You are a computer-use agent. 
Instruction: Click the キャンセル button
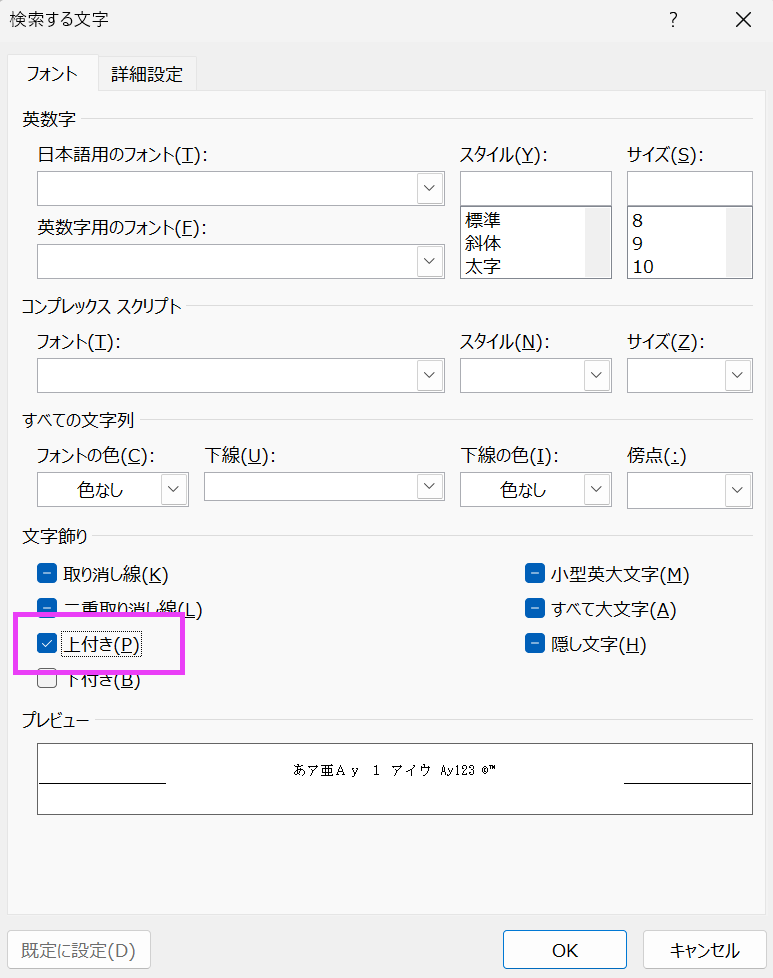point(704,950)
